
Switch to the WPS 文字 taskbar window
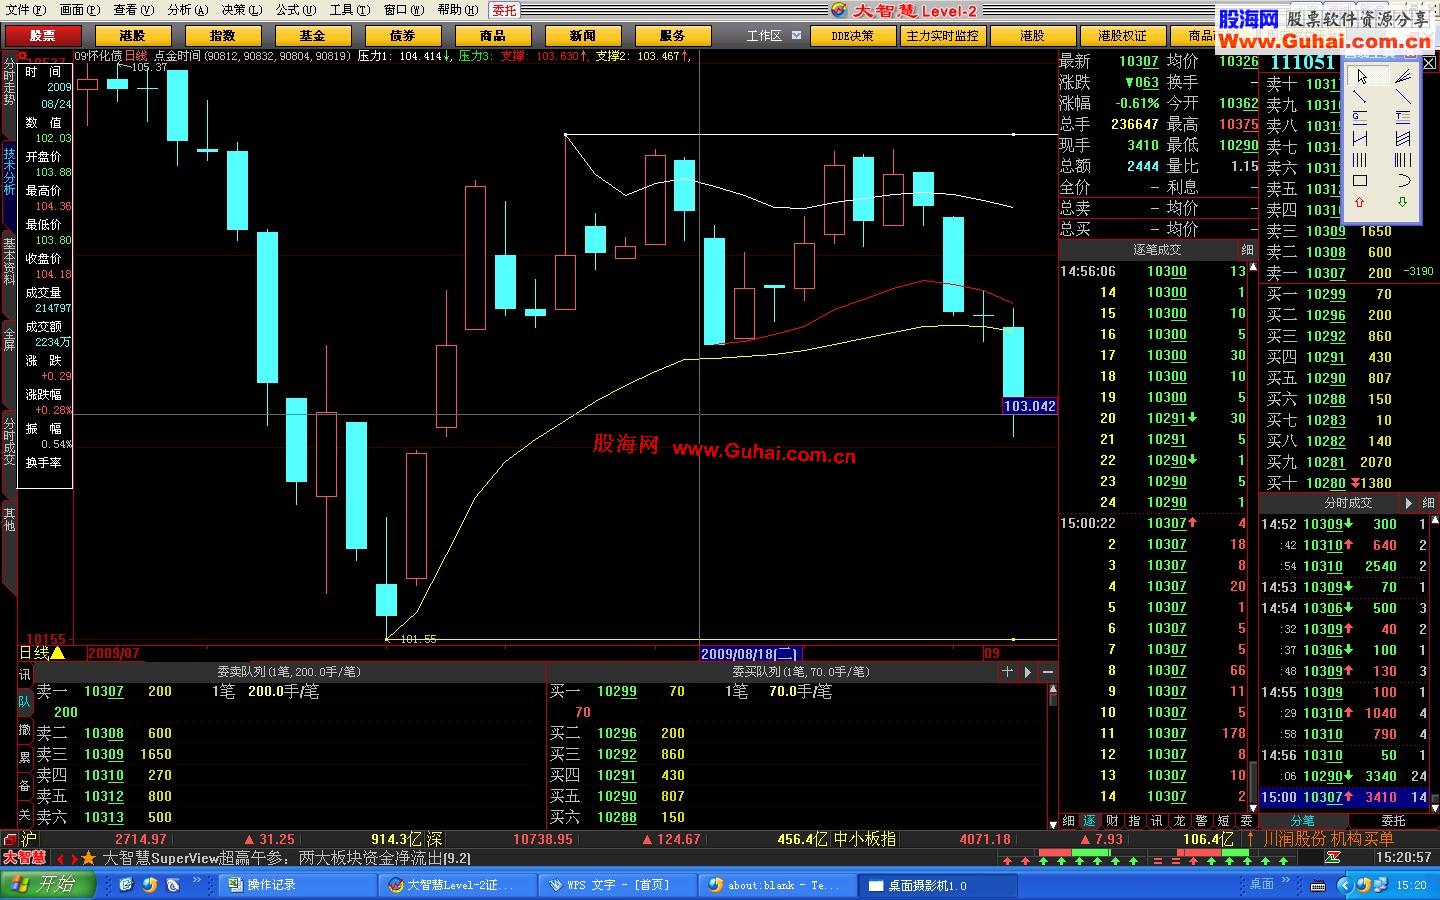(x=617, y=885)
